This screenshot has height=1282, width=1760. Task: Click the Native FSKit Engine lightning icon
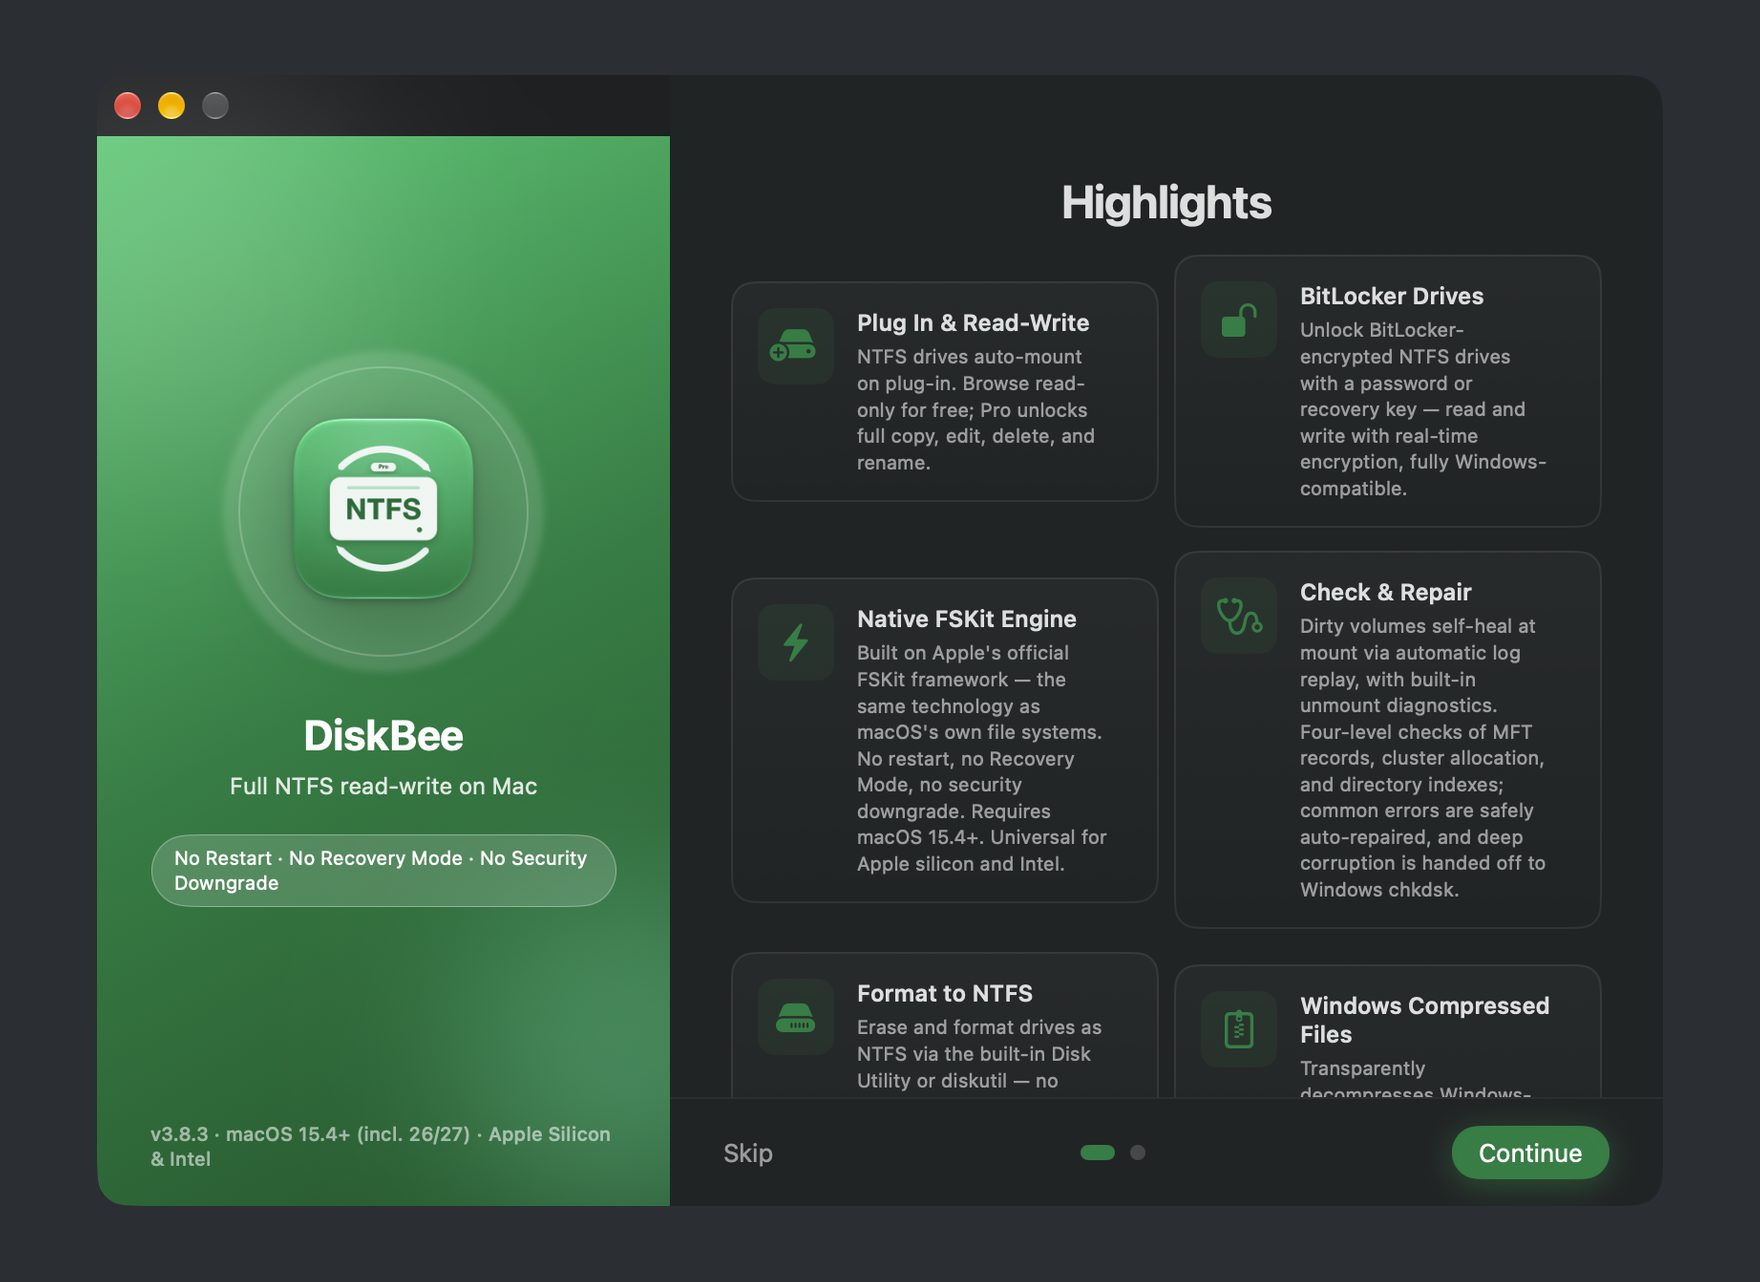[795, 642]
